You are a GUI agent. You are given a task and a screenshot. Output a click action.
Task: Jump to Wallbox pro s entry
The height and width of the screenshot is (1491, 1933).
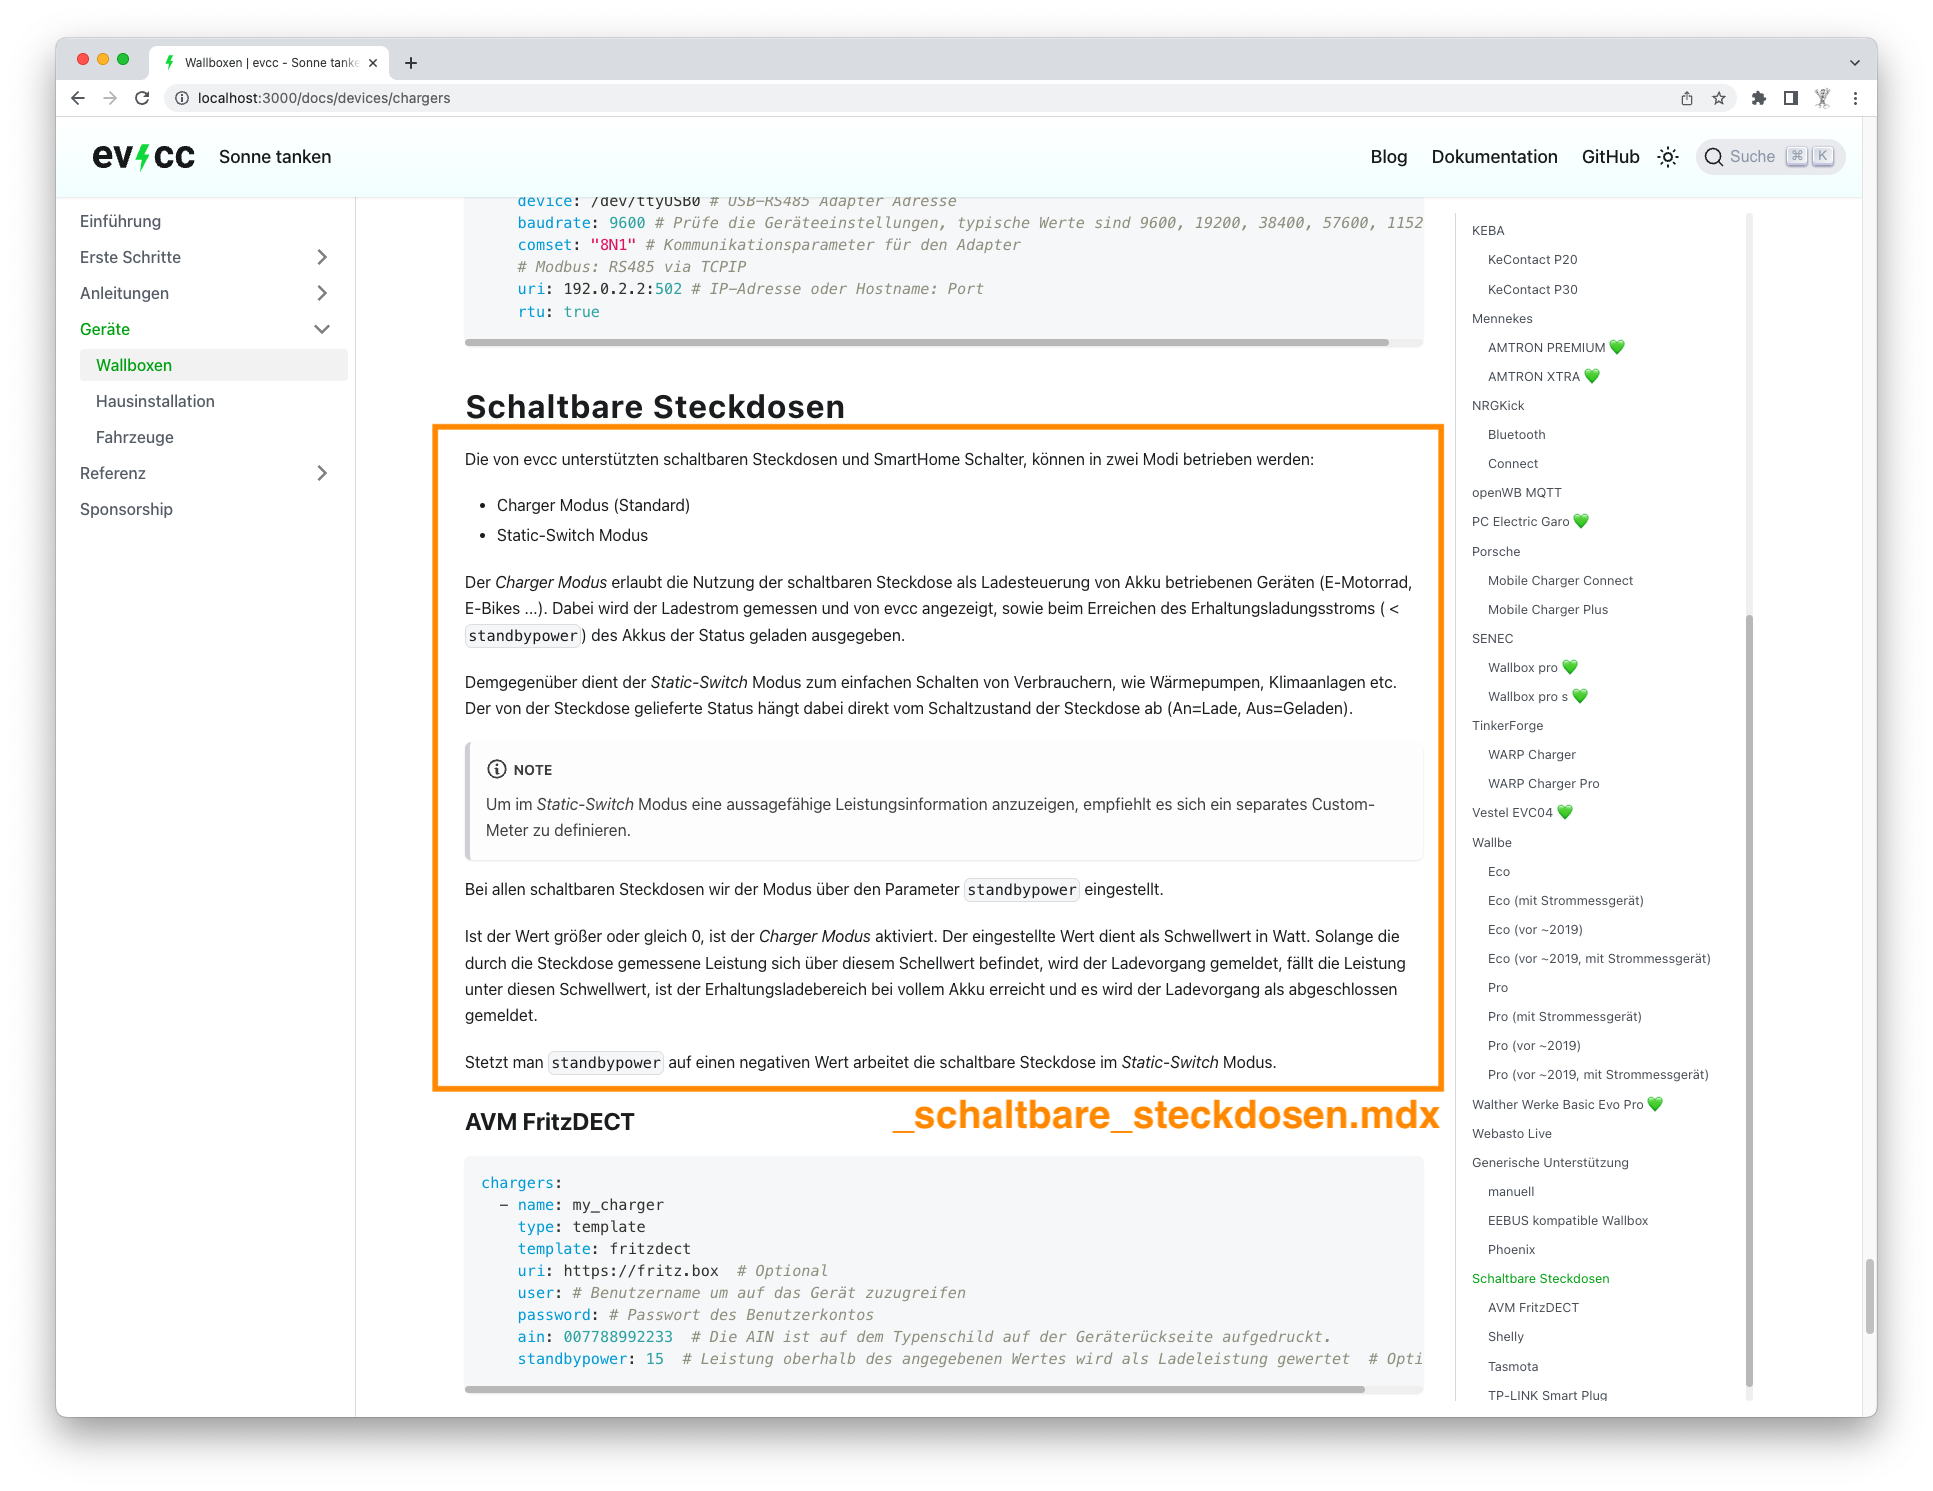(1537, 696)
